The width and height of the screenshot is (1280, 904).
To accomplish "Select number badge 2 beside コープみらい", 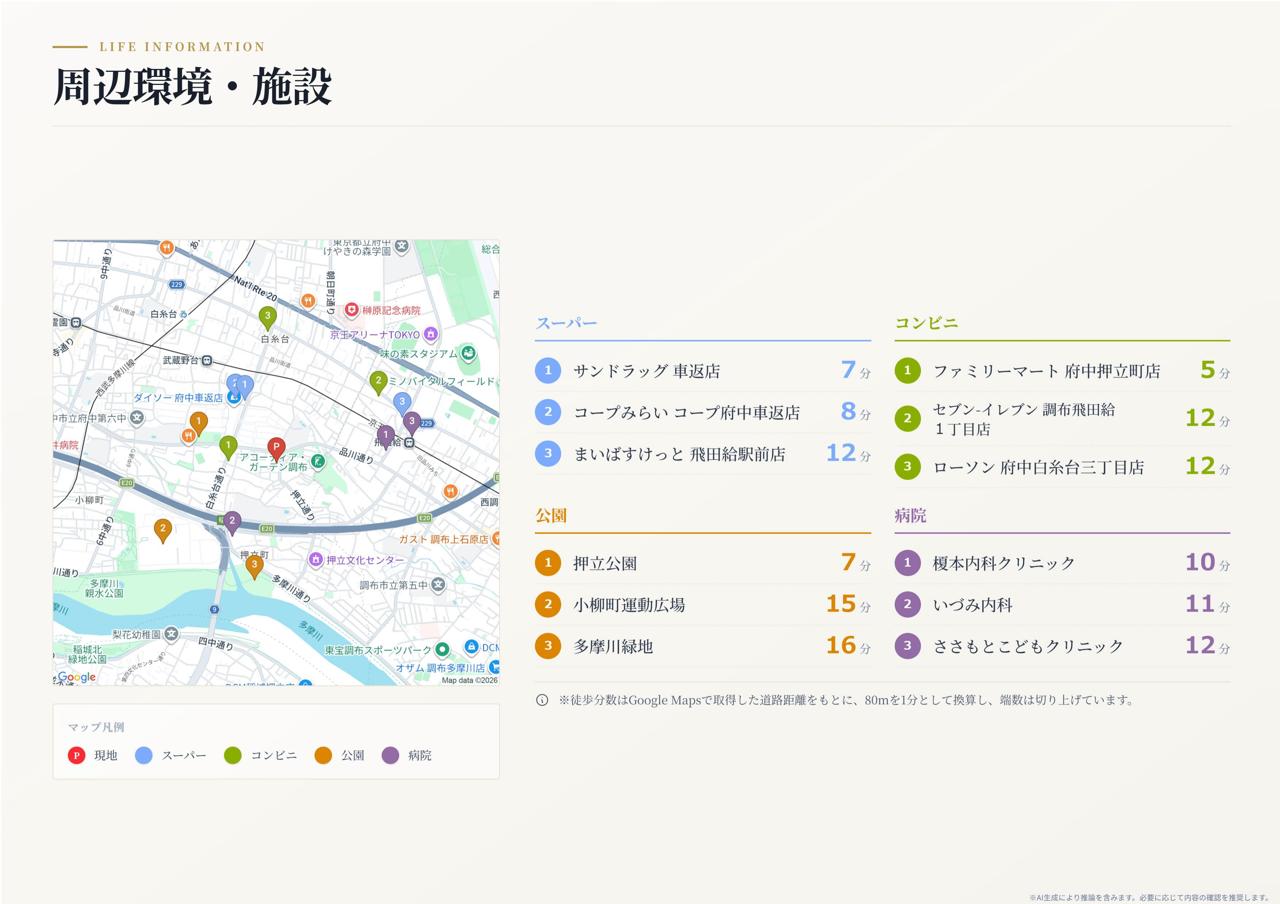I will [548, 412].
